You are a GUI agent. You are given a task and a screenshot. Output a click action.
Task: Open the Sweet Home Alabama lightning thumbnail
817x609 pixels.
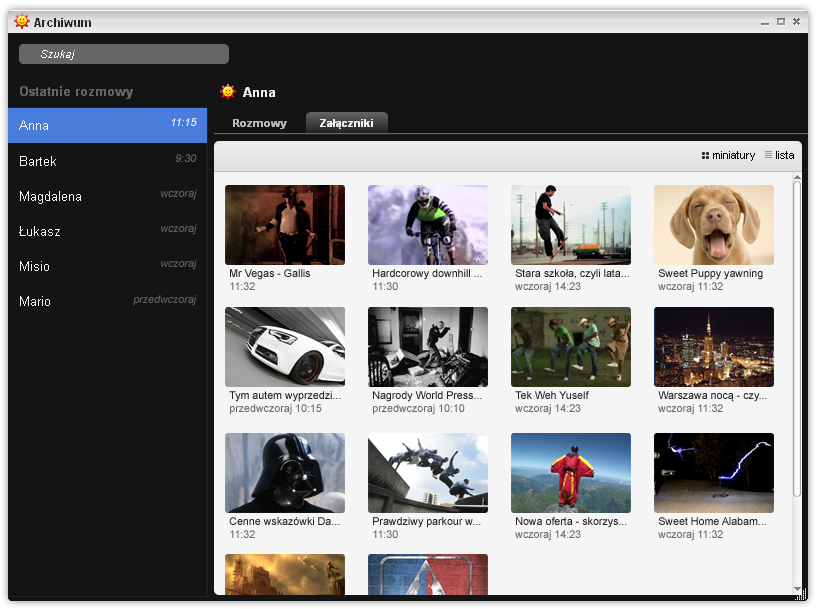tap(714, 473)
